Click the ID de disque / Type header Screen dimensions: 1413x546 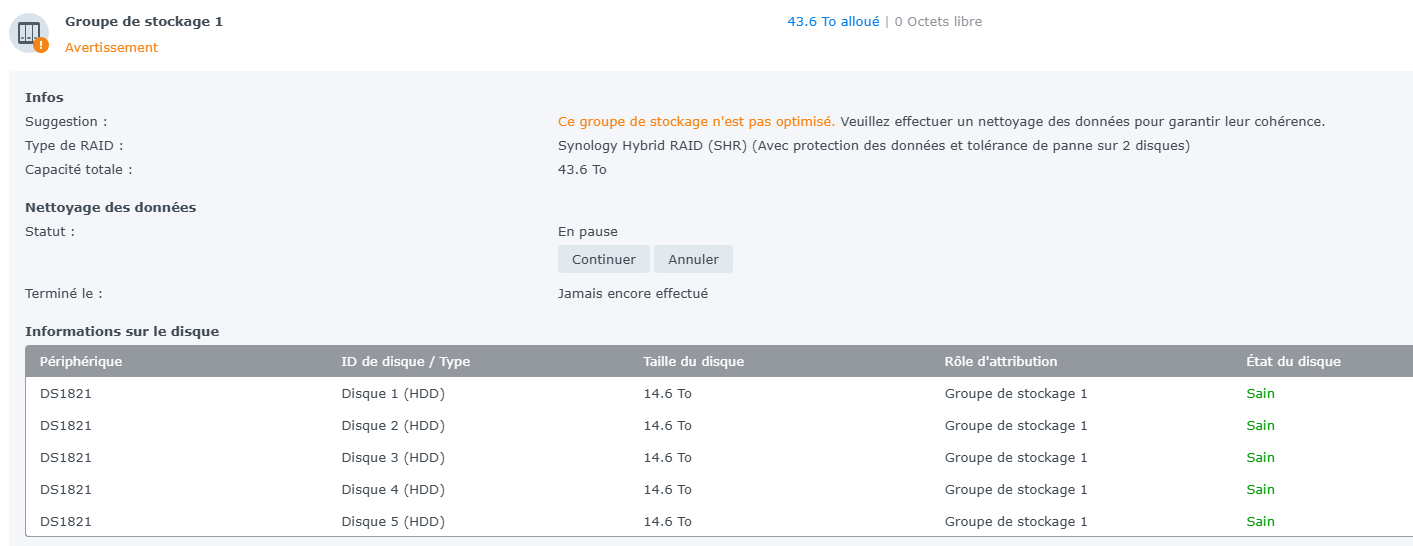coord(405,361)
